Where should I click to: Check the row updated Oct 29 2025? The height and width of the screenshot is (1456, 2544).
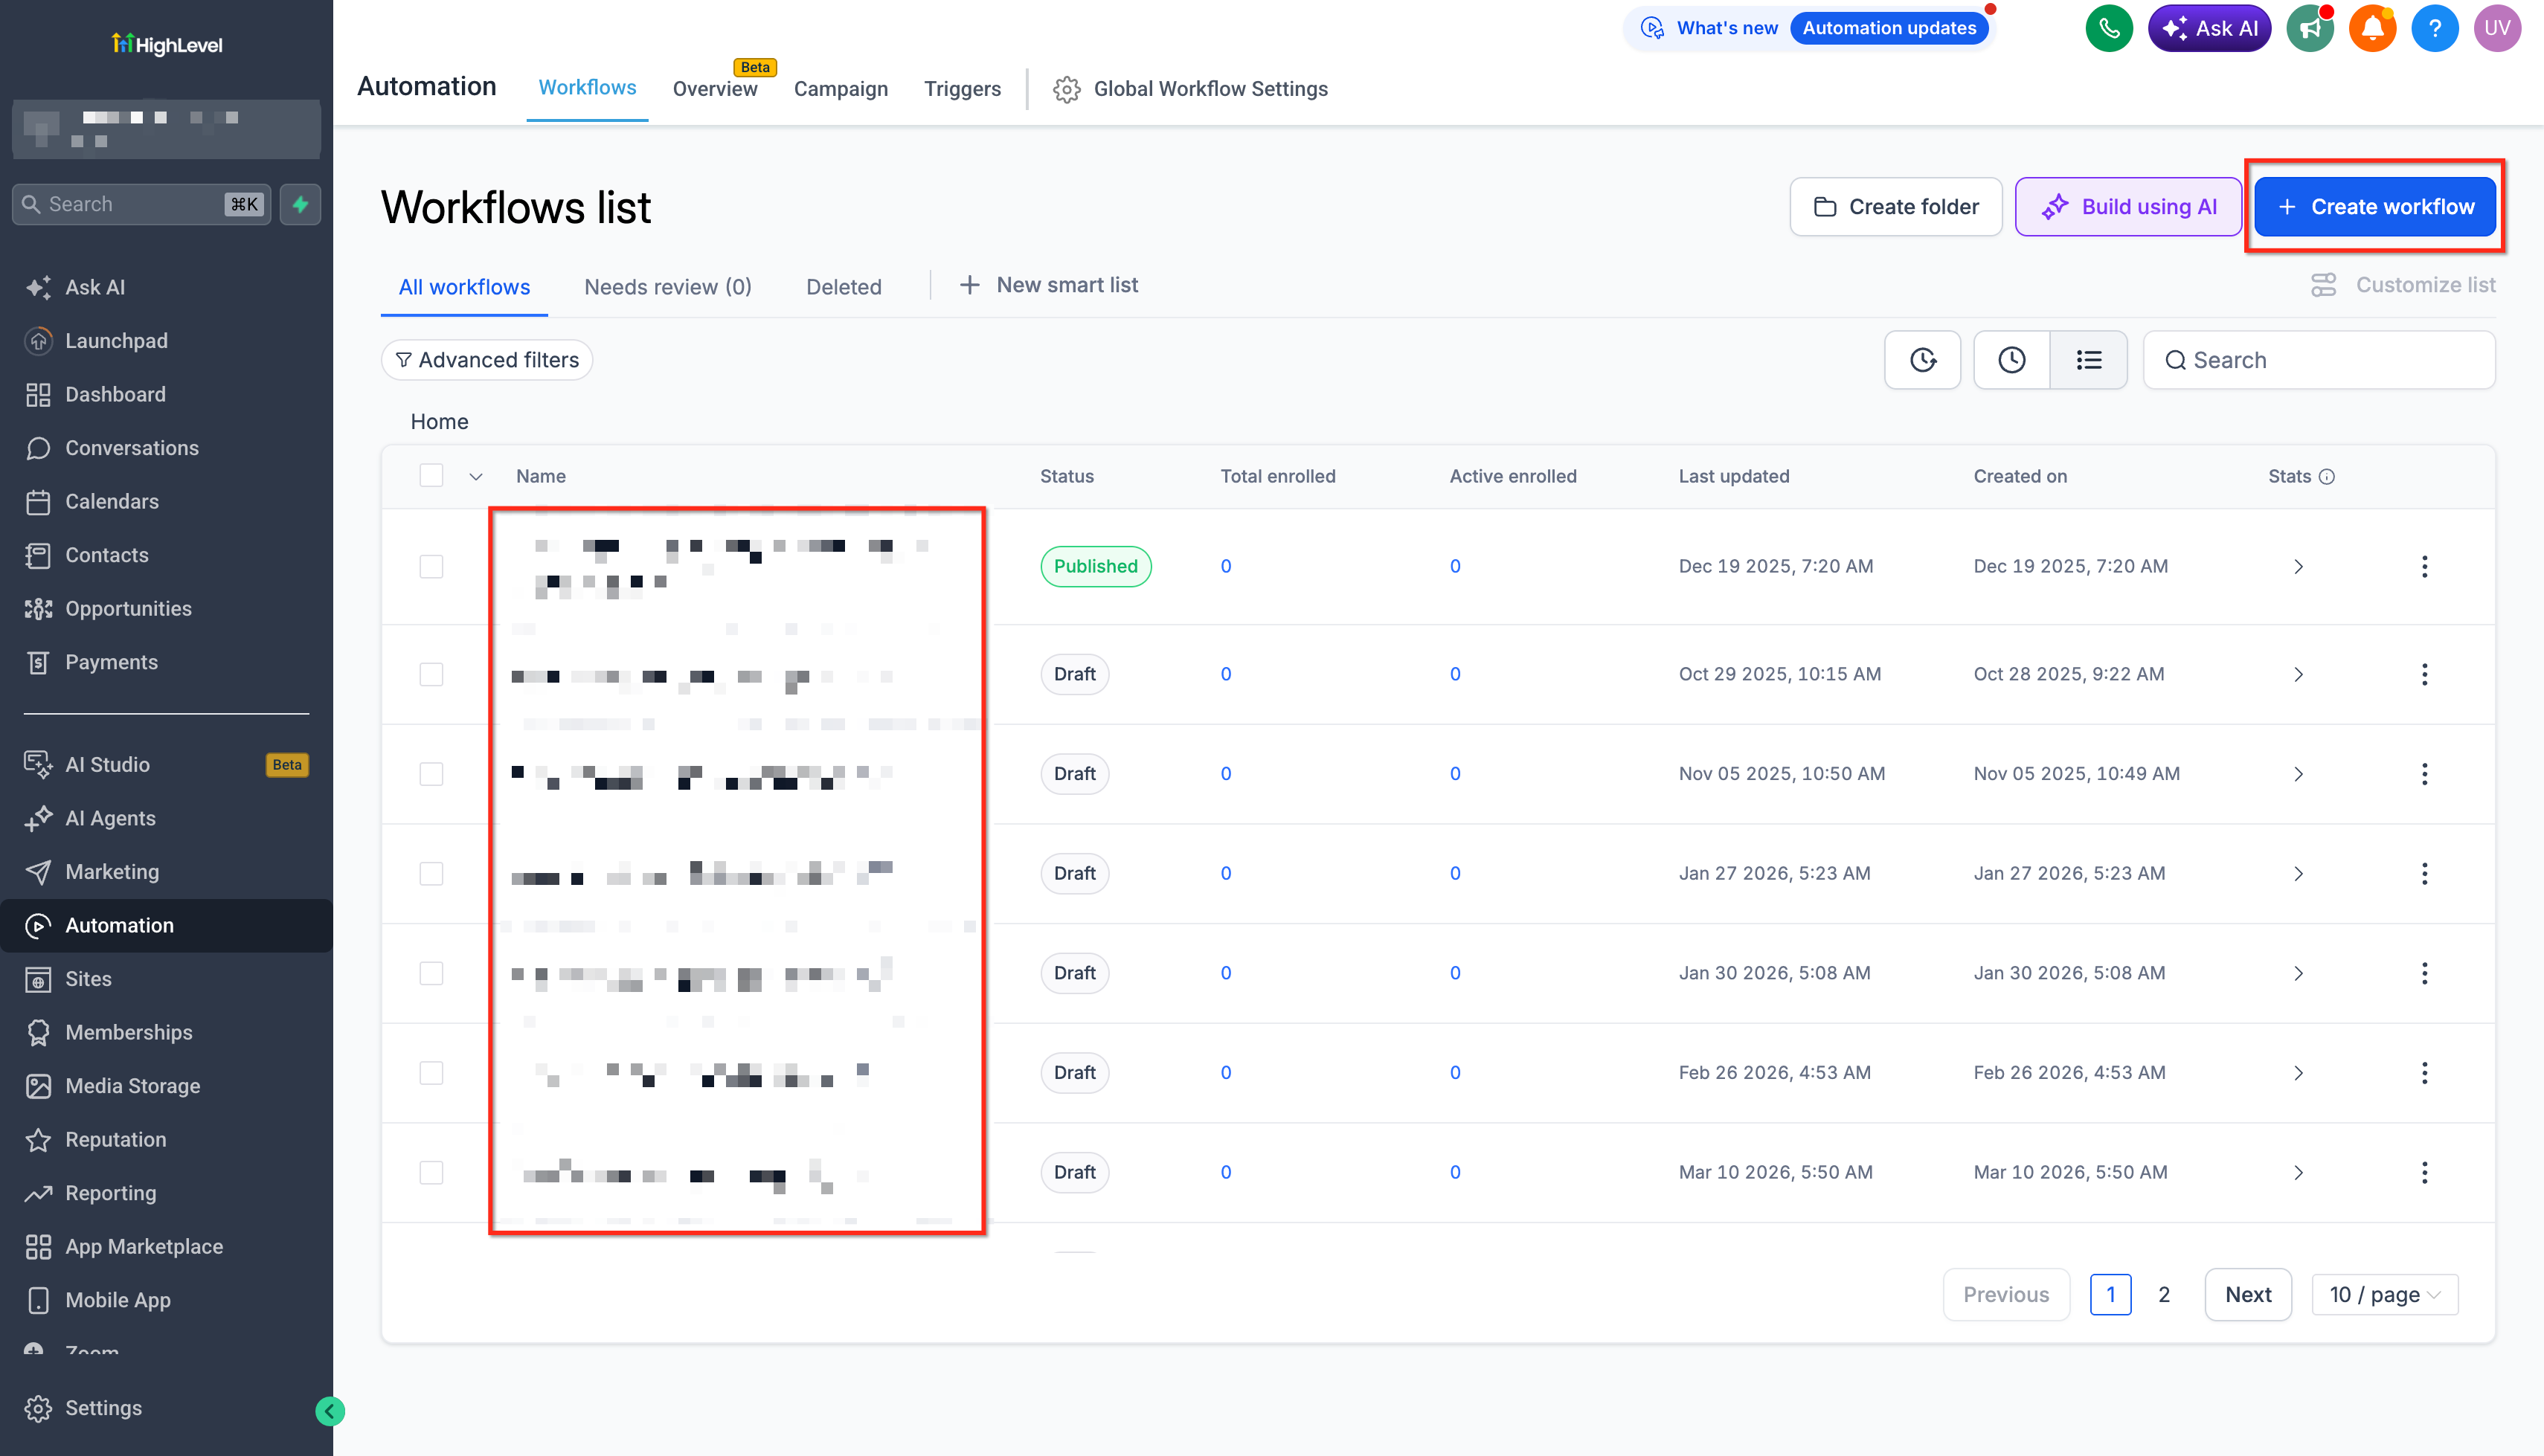(x=431, y=674)
